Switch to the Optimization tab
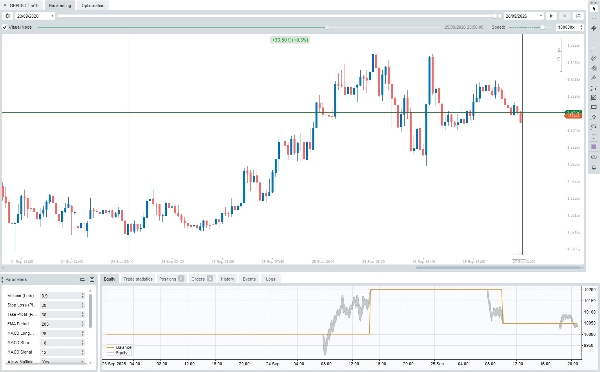Image resolution: width=600 pixels, height=372 pixels. coord(92,5)
